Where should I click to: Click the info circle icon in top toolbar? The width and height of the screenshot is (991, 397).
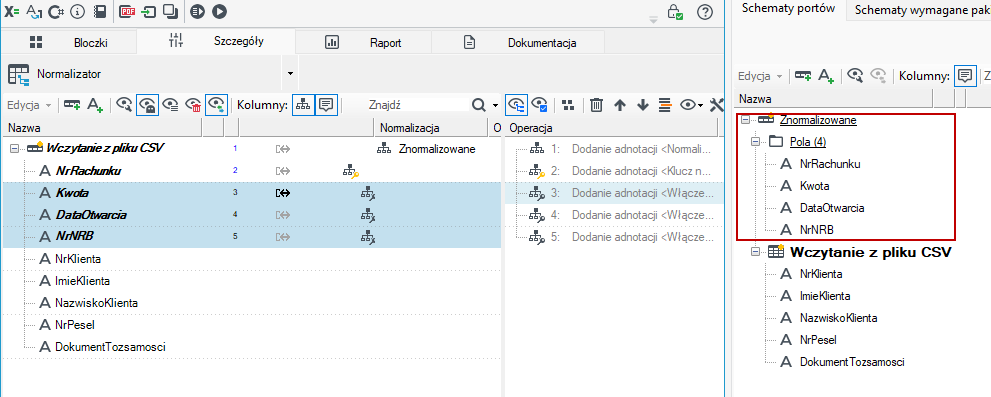click(x=78, y=11)
